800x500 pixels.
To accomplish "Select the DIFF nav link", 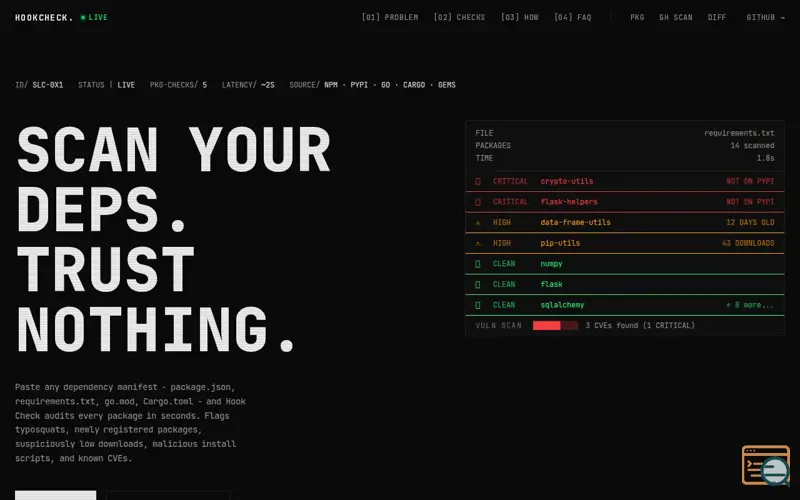I will pos(717,17).
